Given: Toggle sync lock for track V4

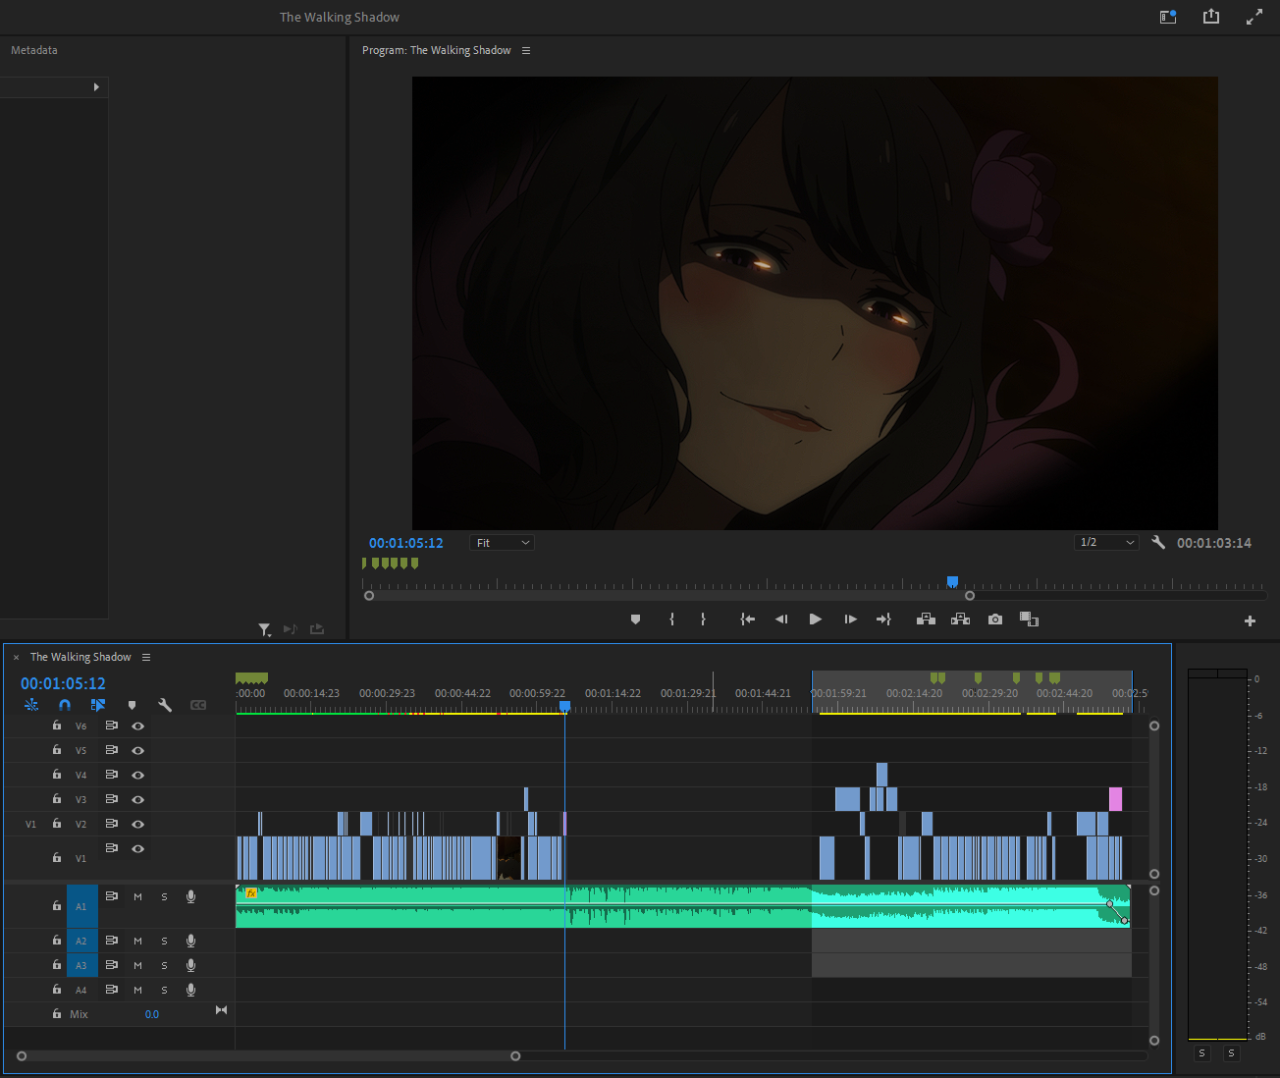Looking at the screenshot, I should click(x=111, y=774).
